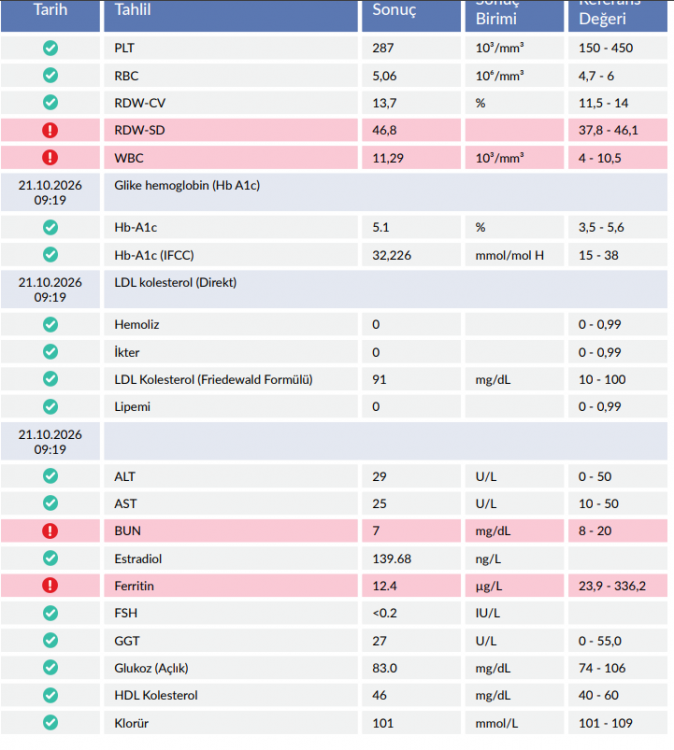Click the FSH result value <0.2
Screen dimensions: 674x750
point(385,613)
